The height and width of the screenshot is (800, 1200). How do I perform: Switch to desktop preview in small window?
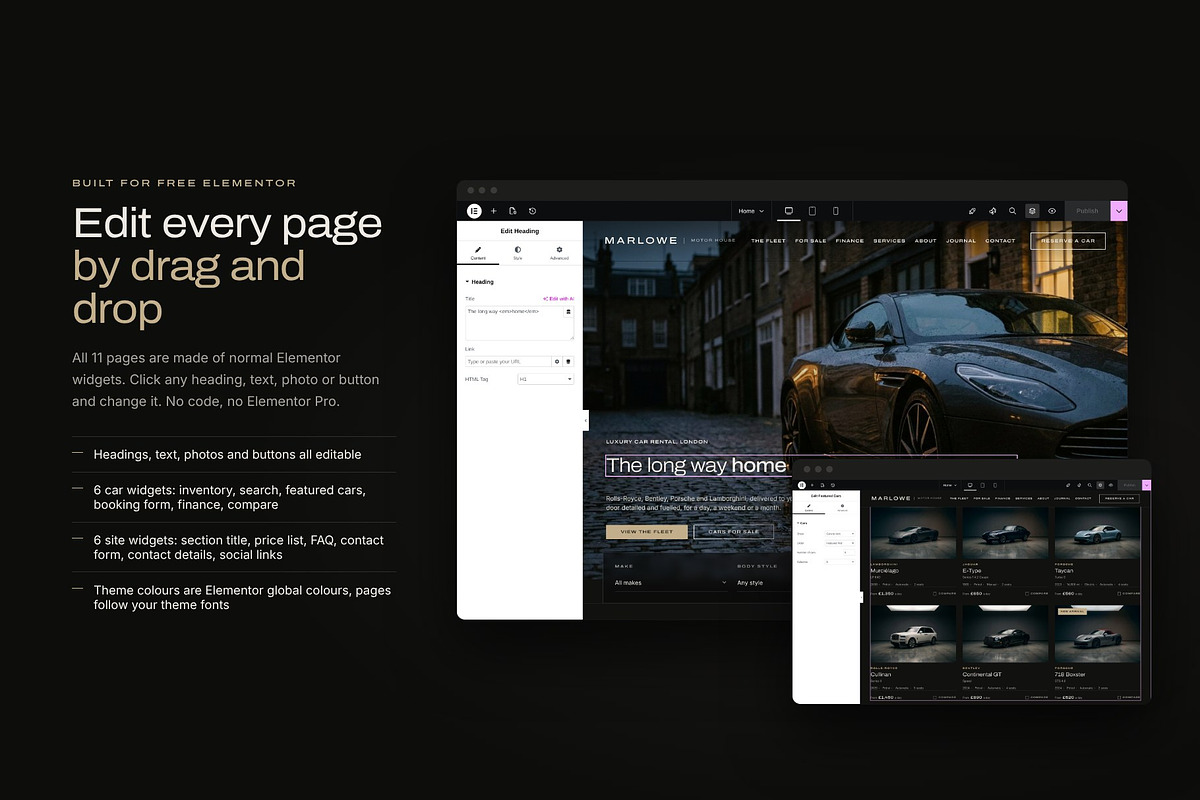click(x=970, y=485)
